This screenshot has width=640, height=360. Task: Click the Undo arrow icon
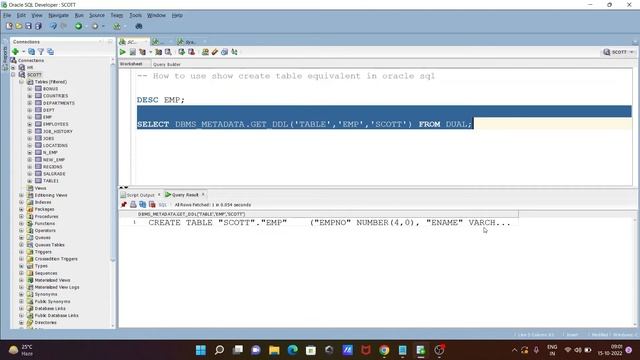[x=53, y=26]
